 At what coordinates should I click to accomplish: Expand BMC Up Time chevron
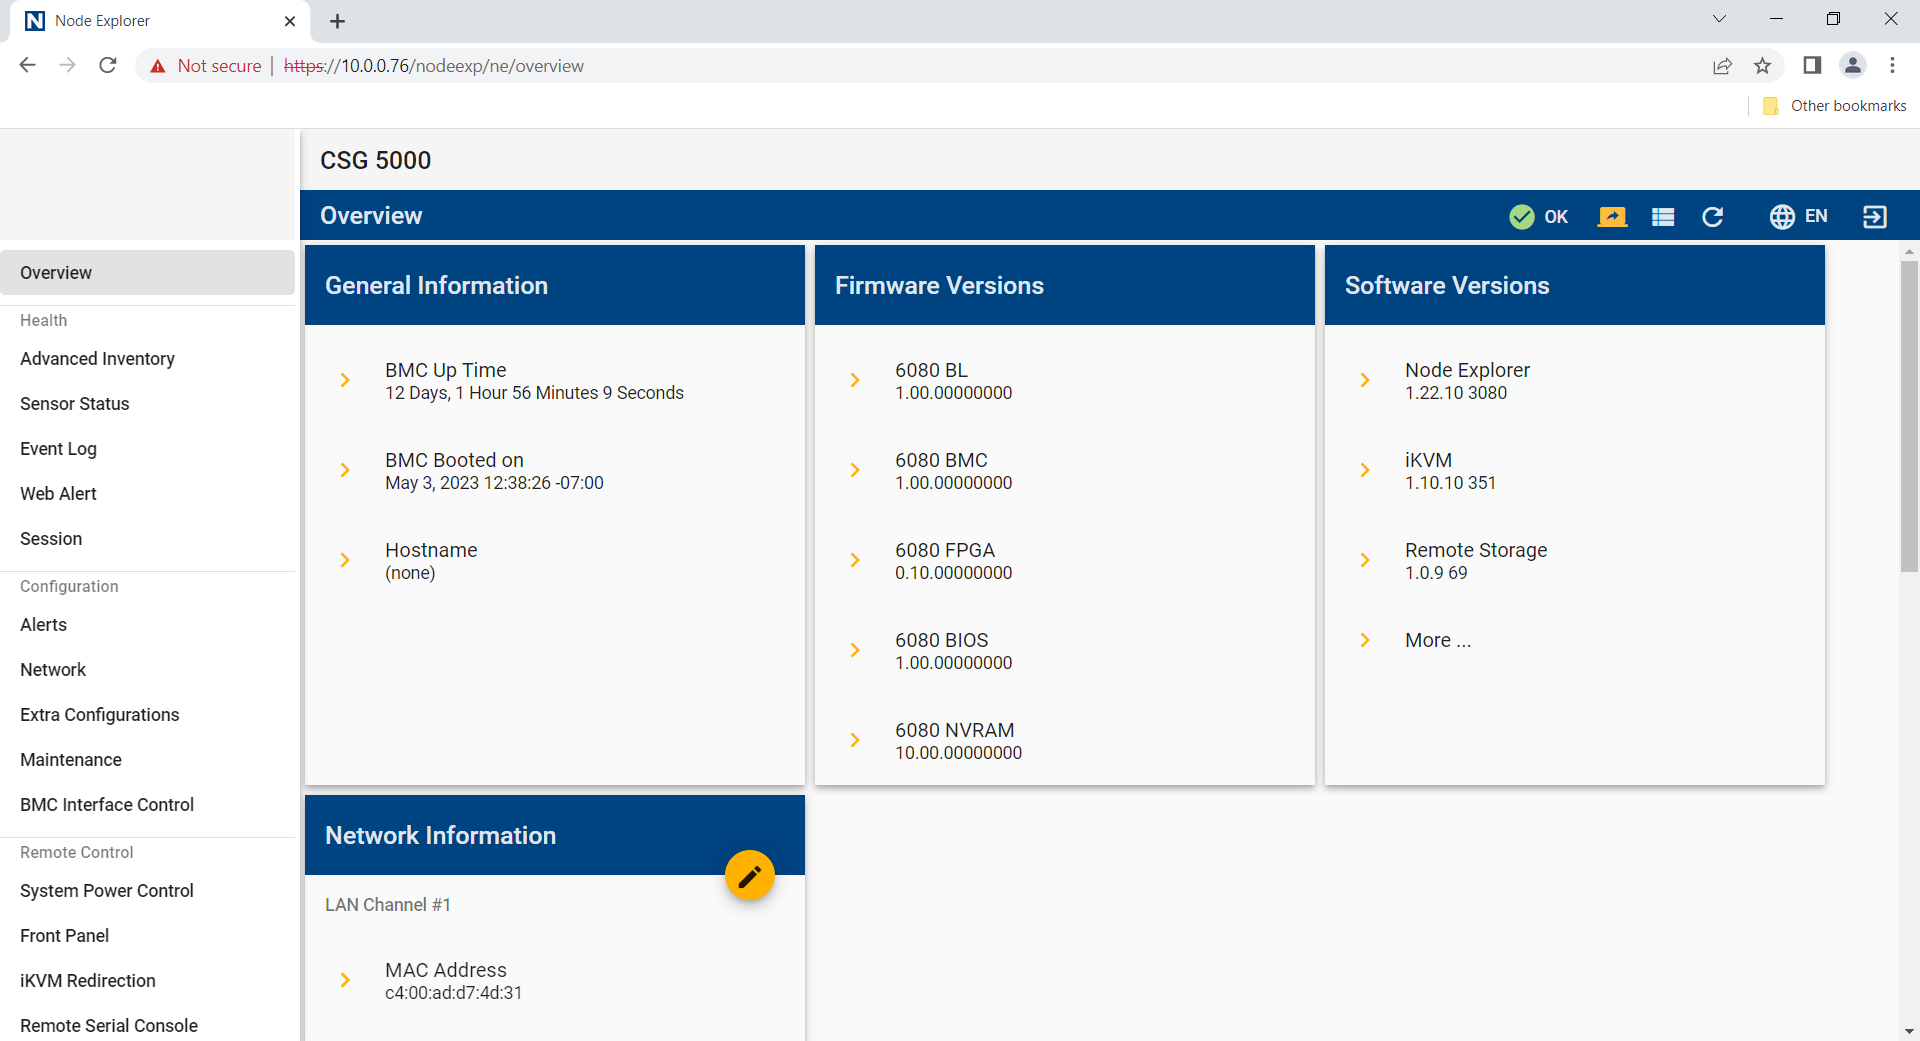coord(345,380)
